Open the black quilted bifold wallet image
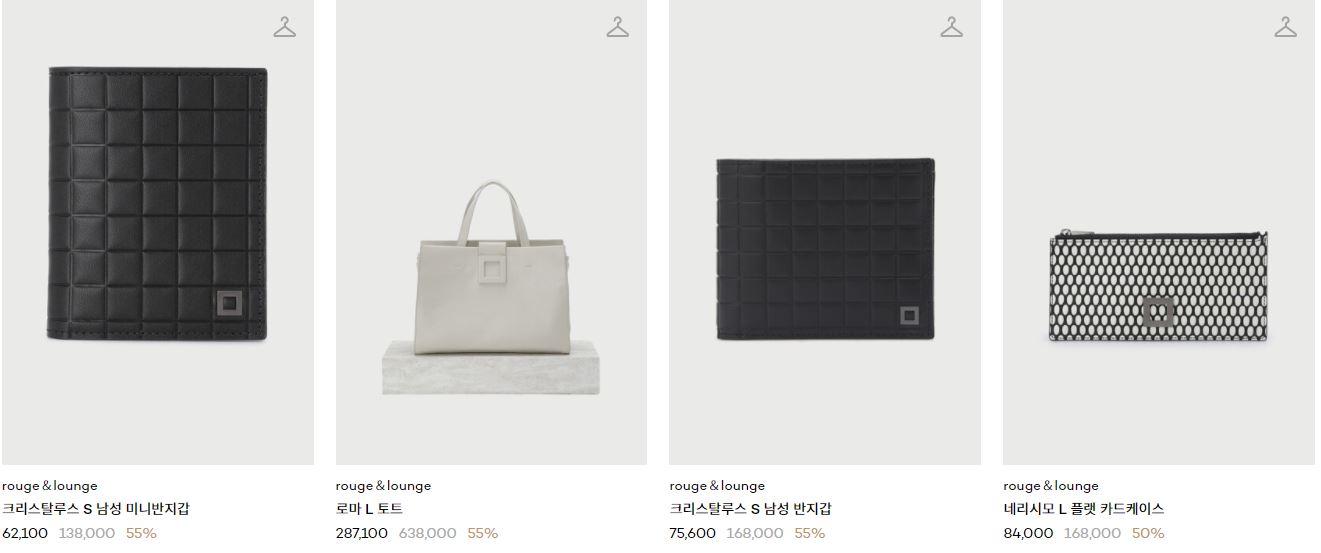The image size is (1321, 553). click(825, 232)
